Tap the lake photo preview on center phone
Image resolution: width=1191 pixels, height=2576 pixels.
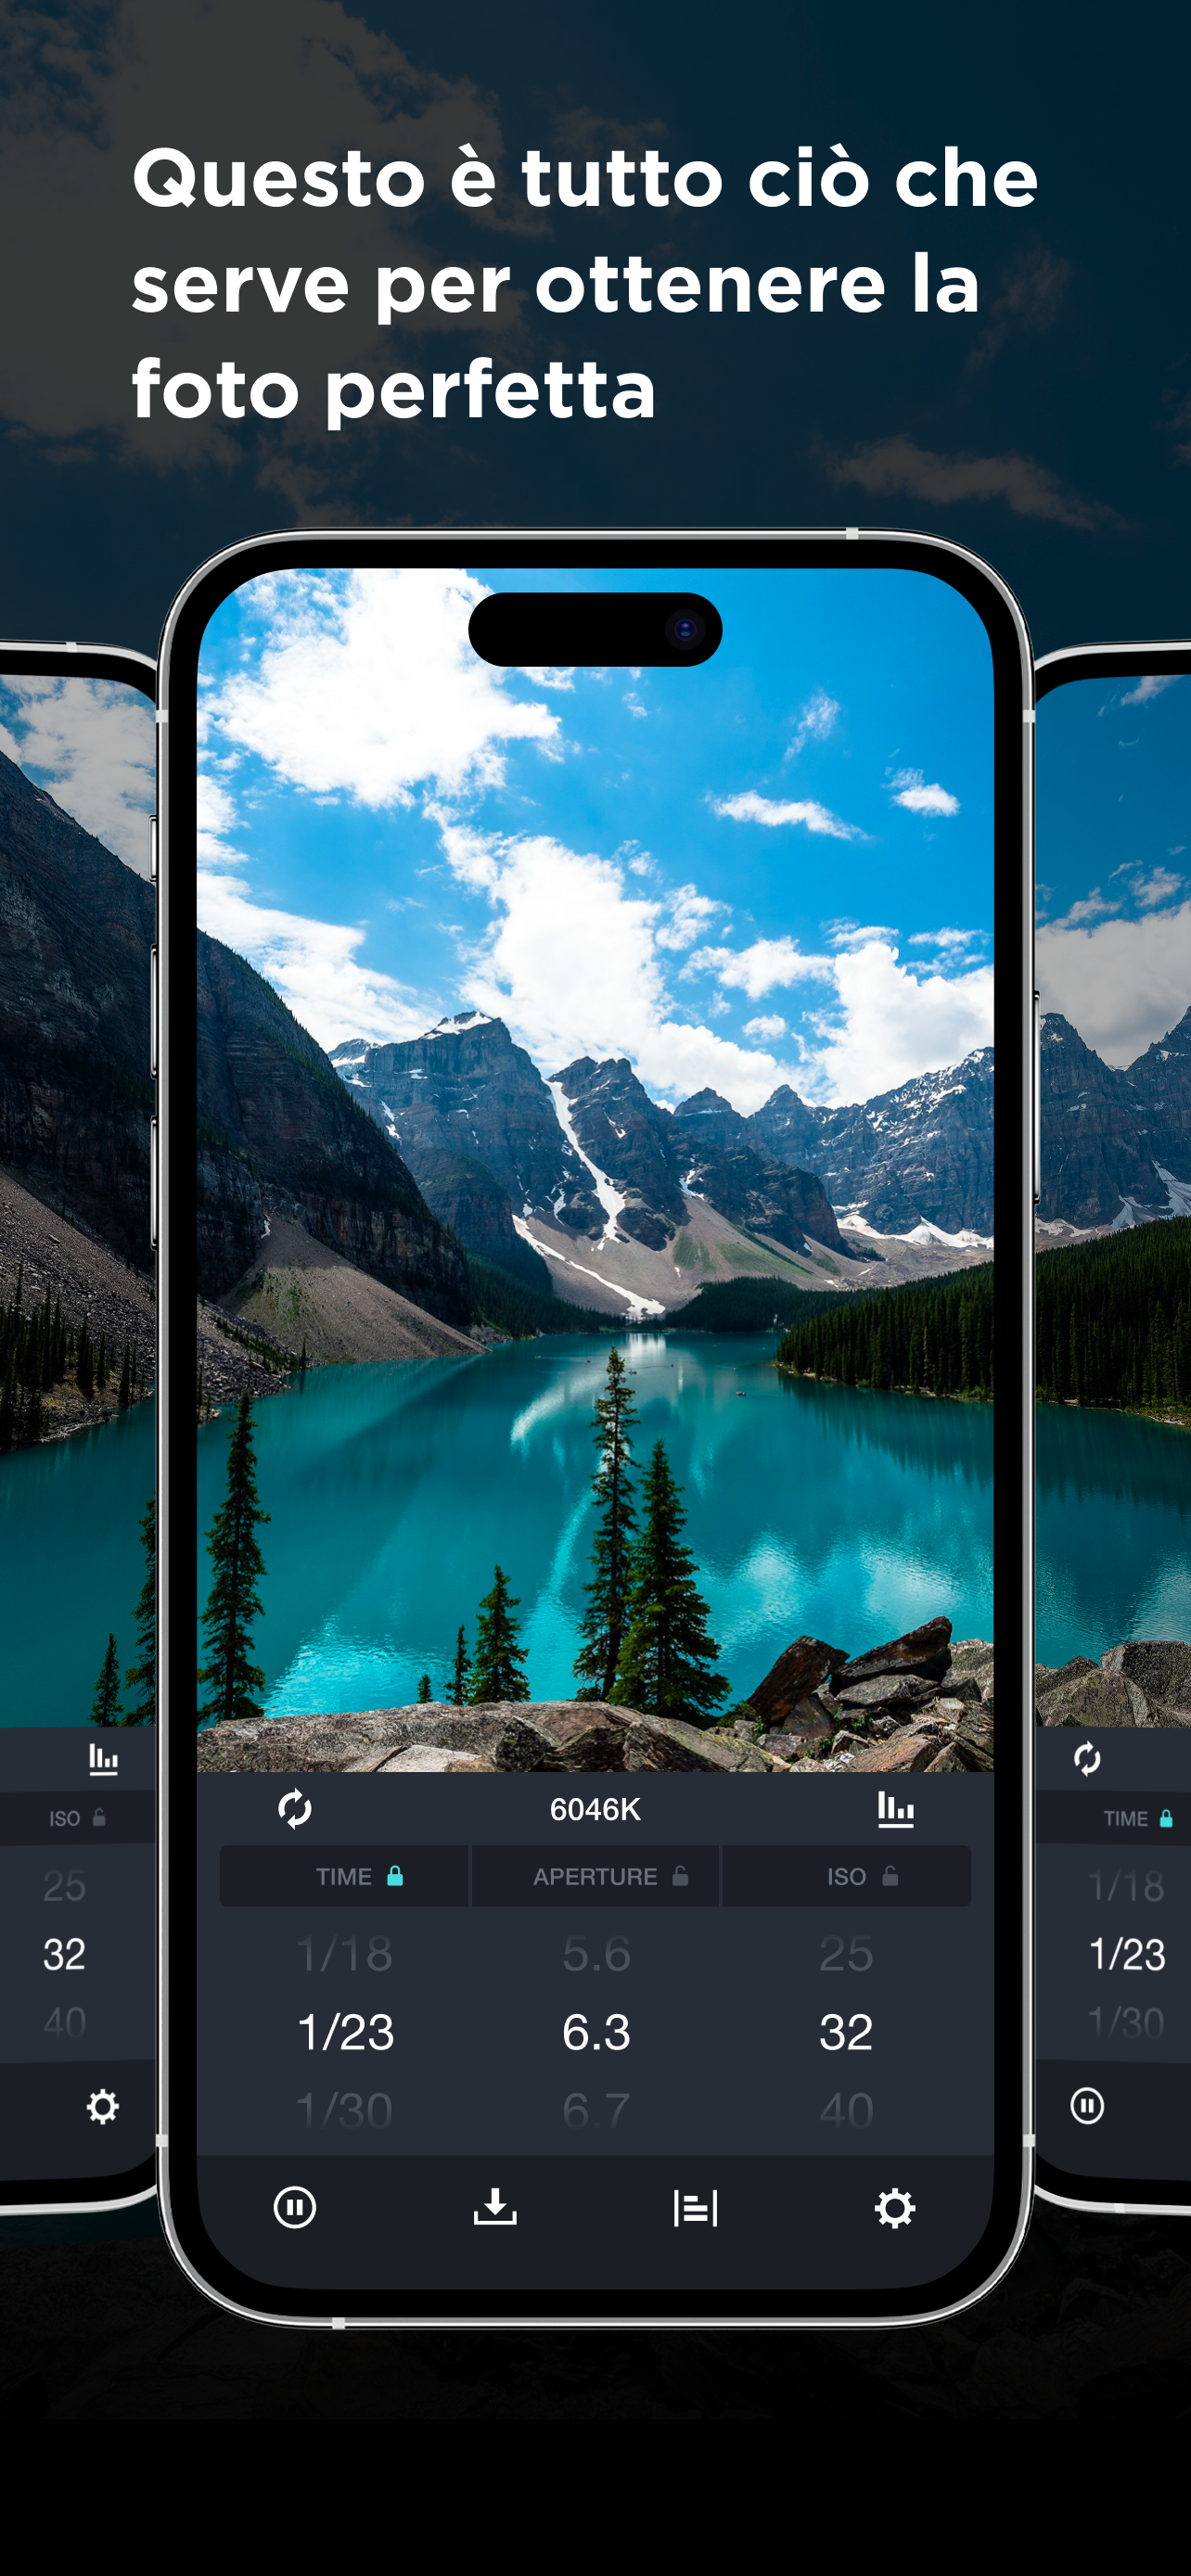coord(595,1170)
